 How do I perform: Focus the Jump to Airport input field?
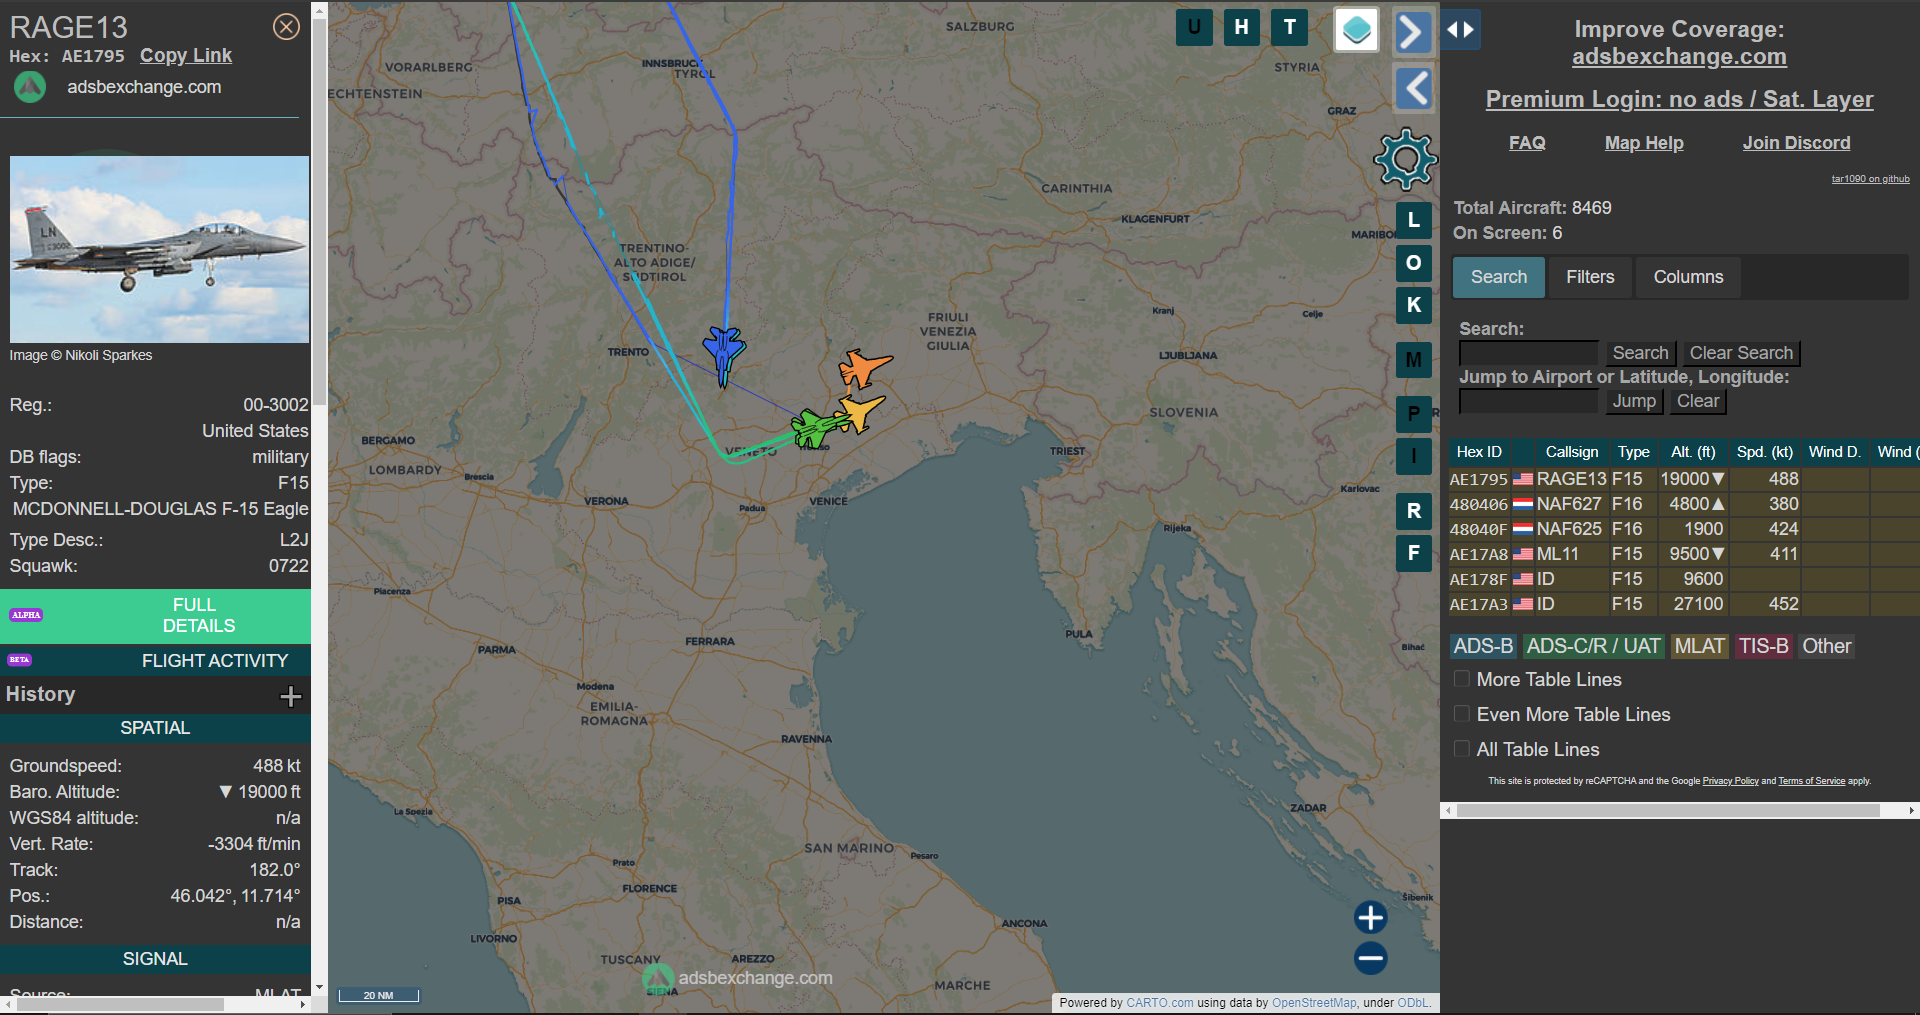pos(1529,401)
